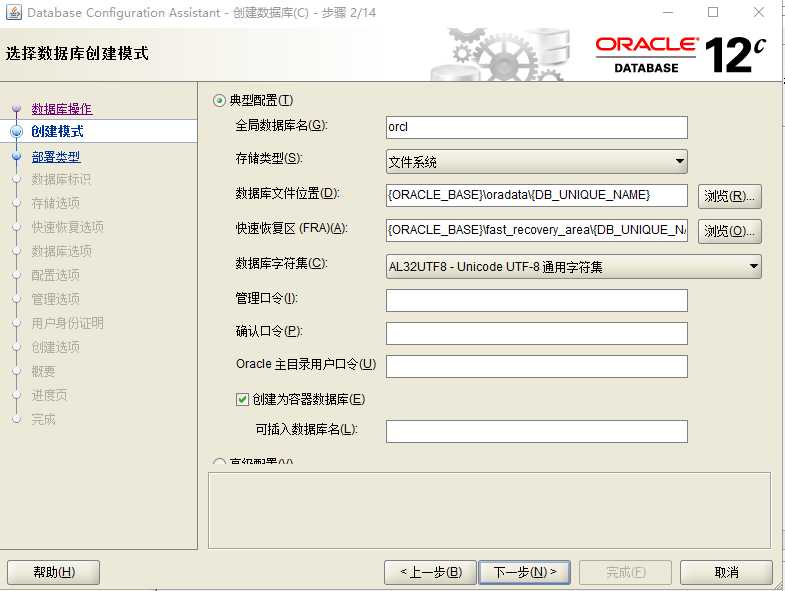Click the 进度页 step label
785x591 pixels.
coord(49,395)
